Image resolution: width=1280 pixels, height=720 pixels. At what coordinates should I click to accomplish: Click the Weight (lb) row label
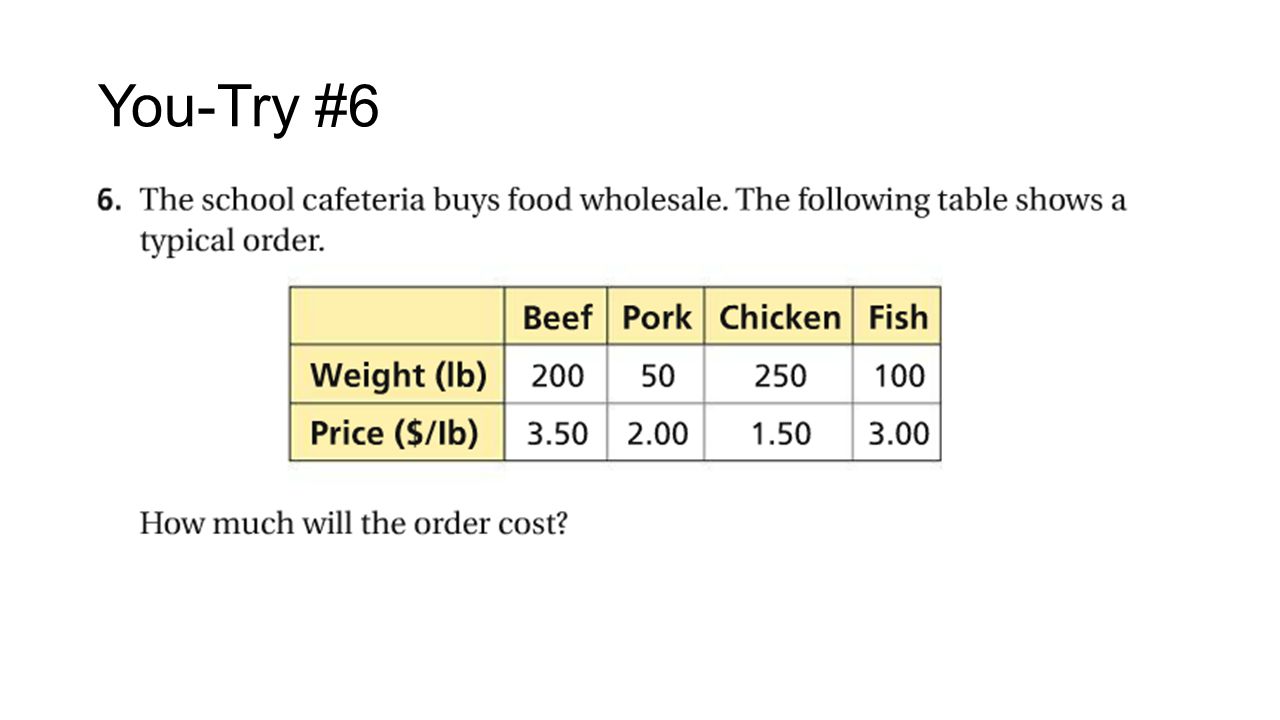click(x=398, y=375)
